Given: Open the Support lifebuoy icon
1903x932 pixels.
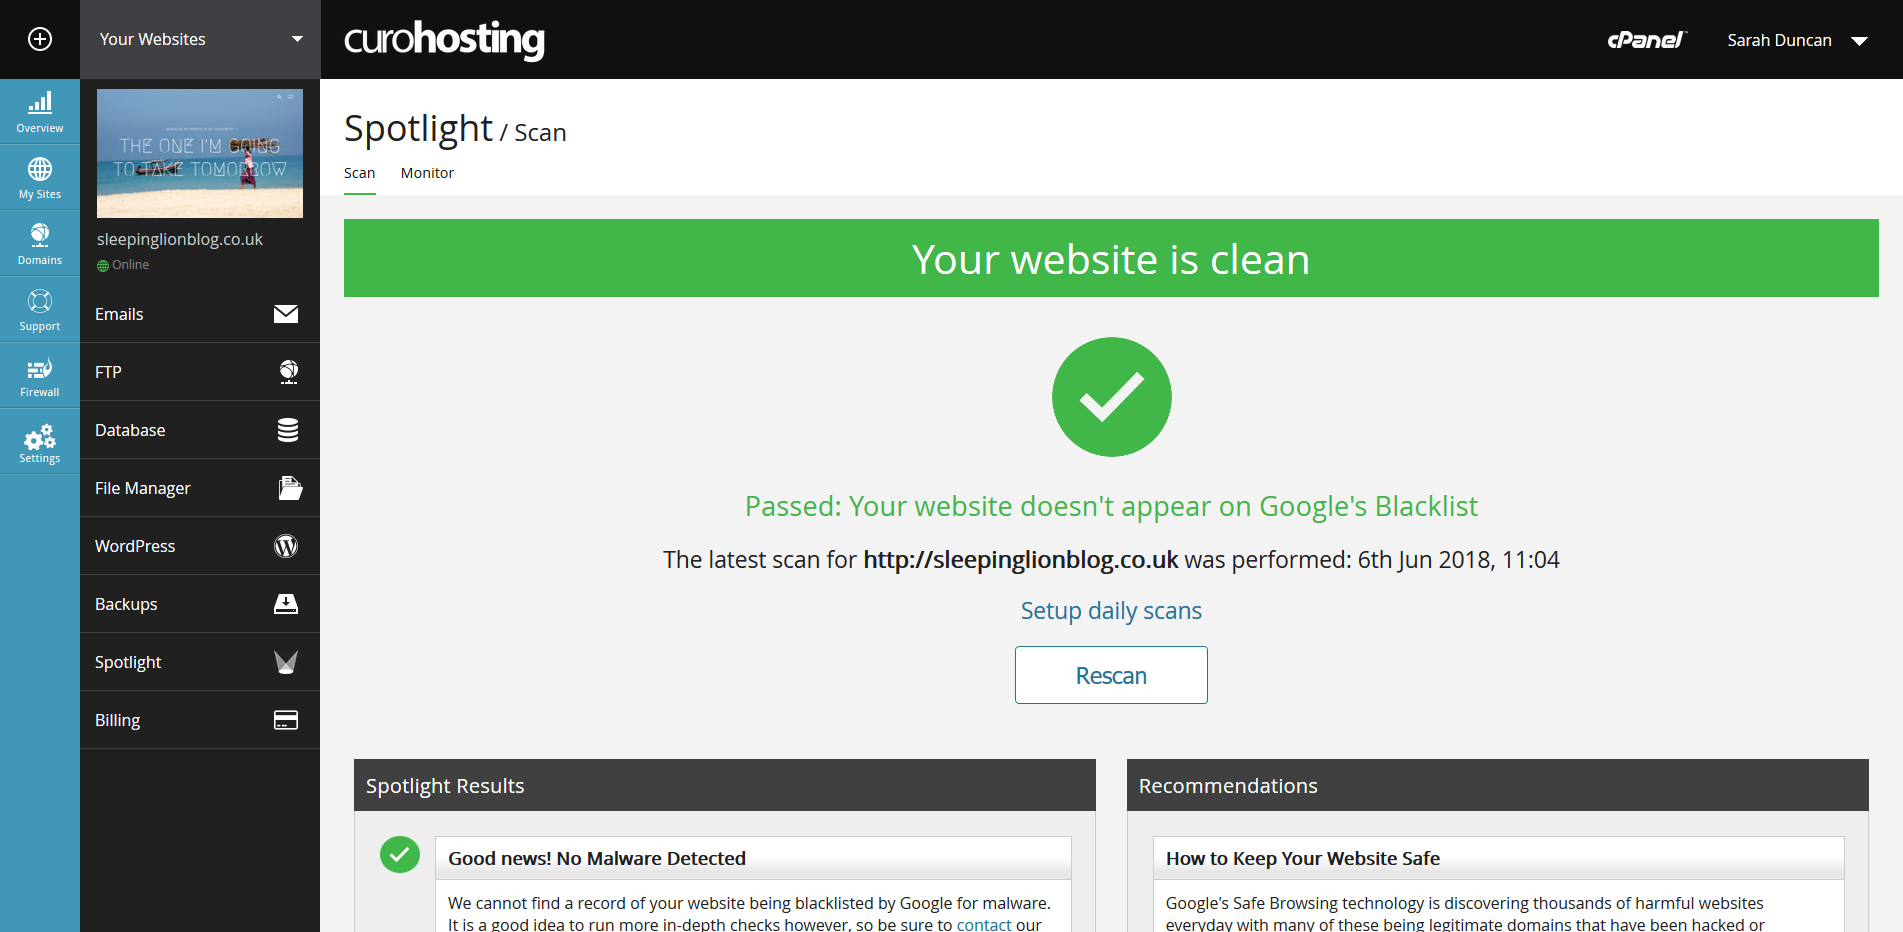Looking at the screenshot, I should point(40,310).
